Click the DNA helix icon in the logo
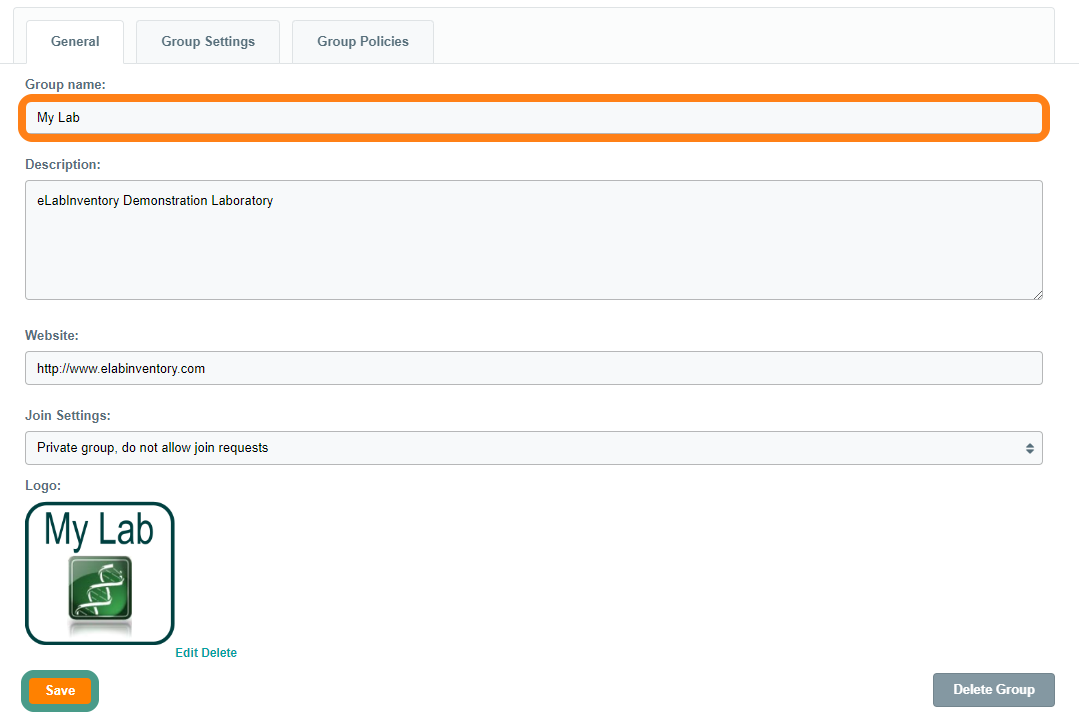Screen dimensions: 1079x727 pos(100,594)
